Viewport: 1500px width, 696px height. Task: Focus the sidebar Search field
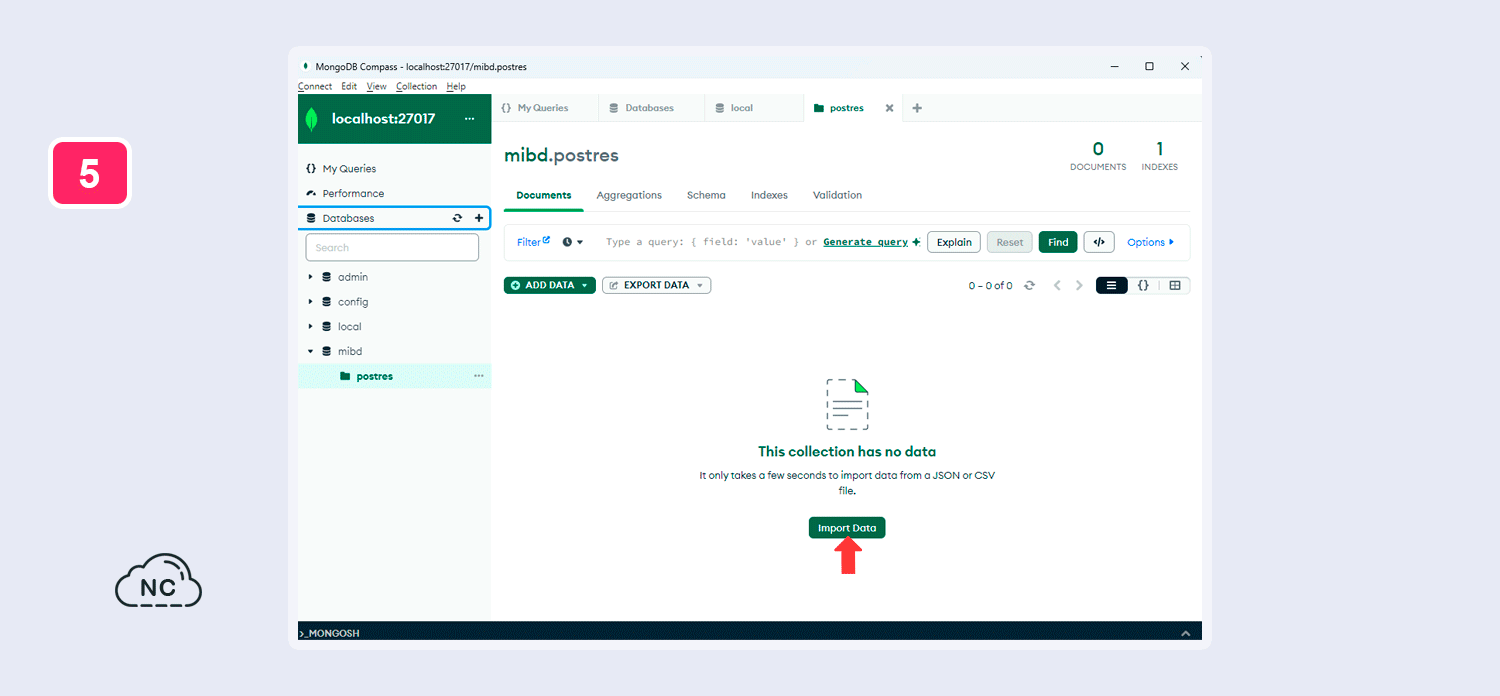point(392,247)
